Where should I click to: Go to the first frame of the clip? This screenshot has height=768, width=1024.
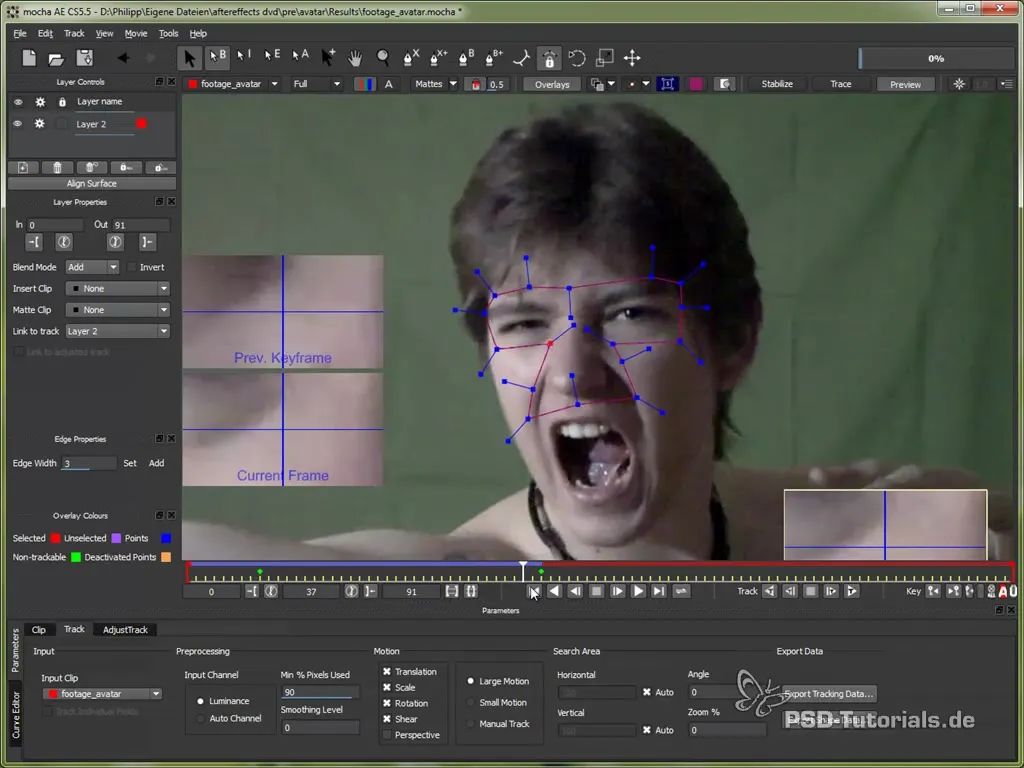[534, 592]
